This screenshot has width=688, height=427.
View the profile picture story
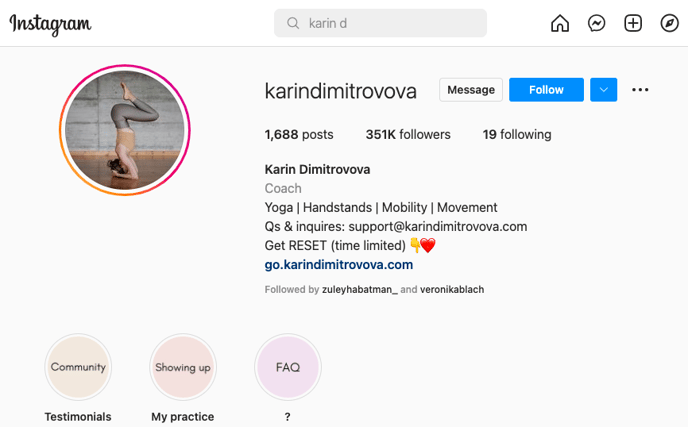point(125,130)
